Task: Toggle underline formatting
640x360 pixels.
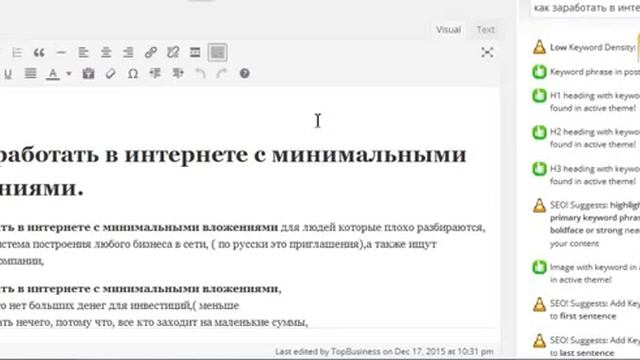Action: pos(8,74)
